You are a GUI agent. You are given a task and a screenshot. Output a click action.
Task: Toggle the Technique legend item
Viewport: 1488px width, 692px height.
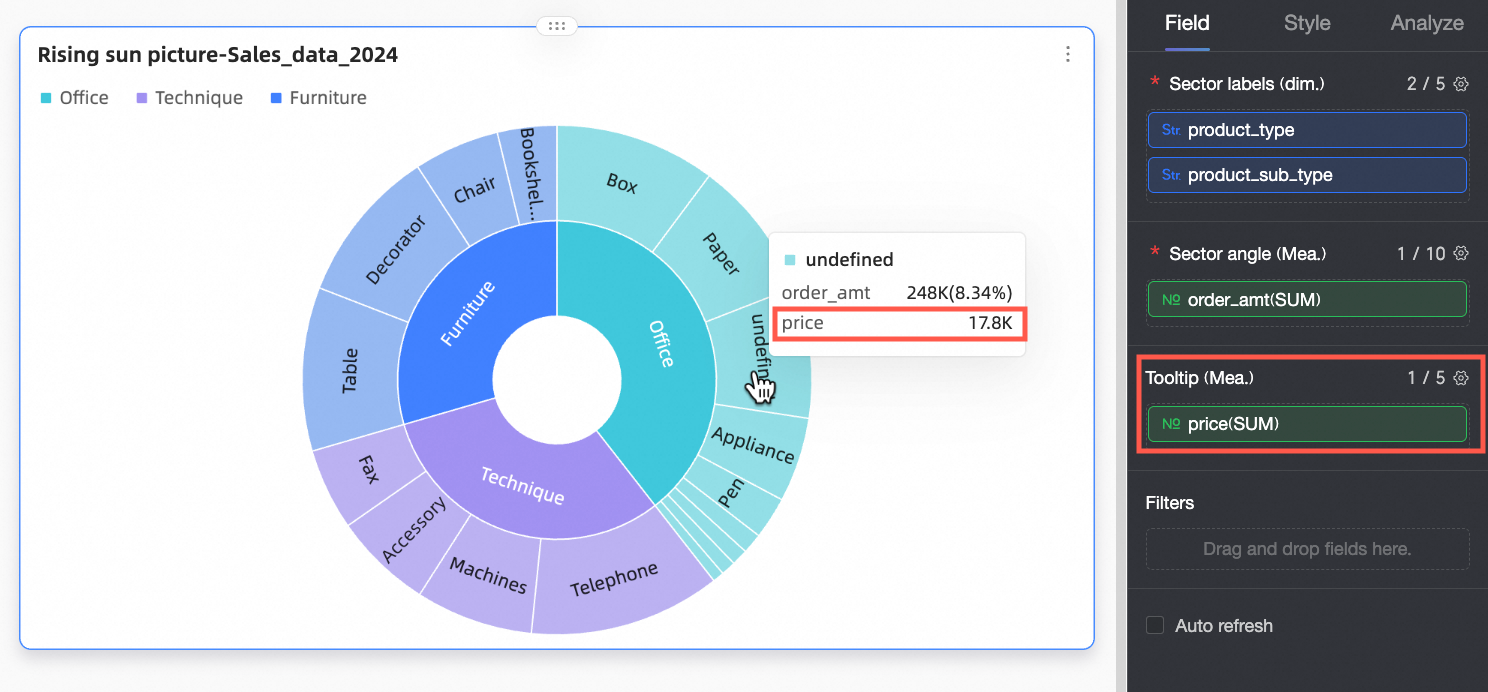(x=189, y=98)
